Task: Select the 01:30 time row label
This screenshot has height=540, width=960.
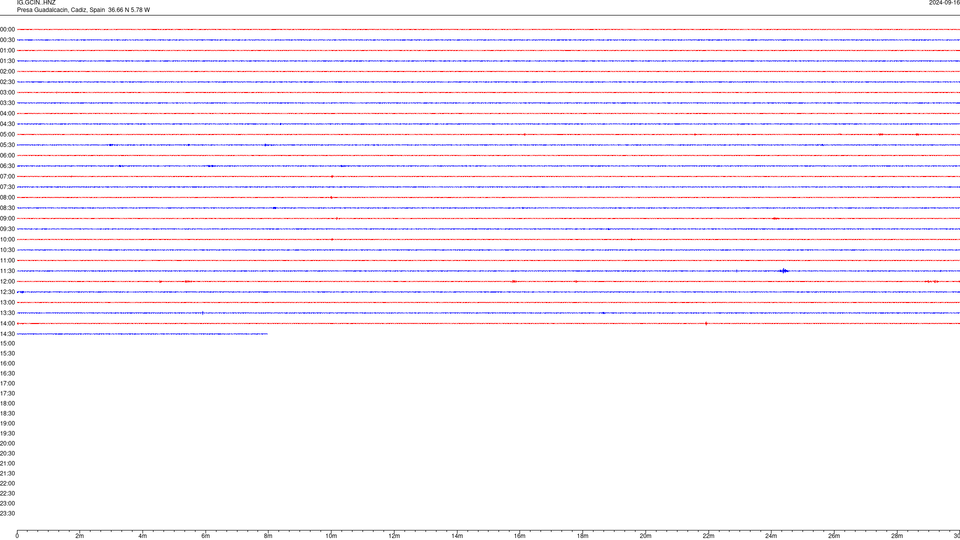Action: click(x=7, y=61)
